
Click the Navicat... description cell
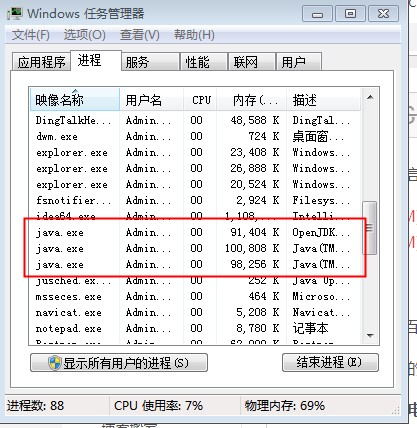[321, 312]
